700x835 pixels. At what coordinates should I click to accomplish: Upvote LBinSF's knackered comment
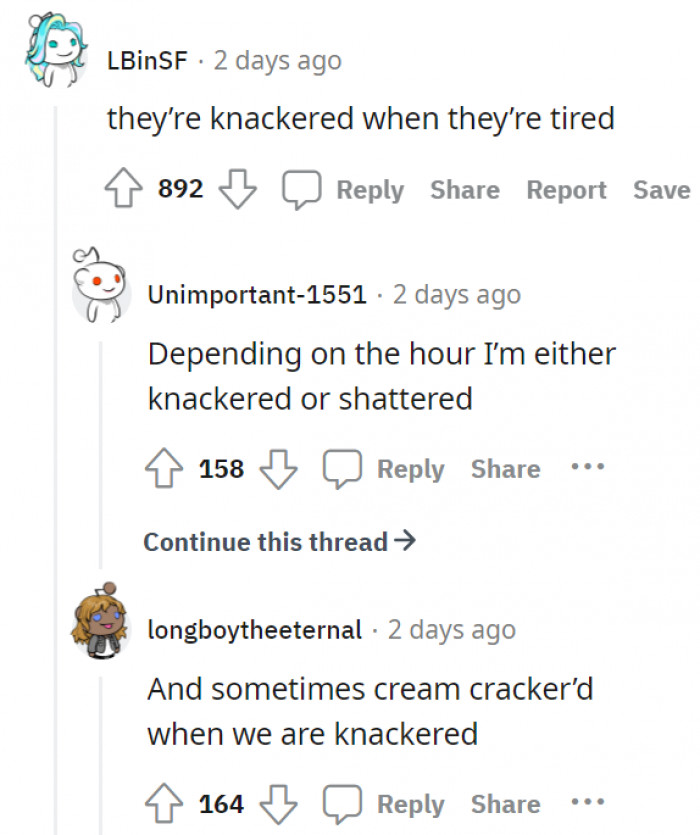123,188
